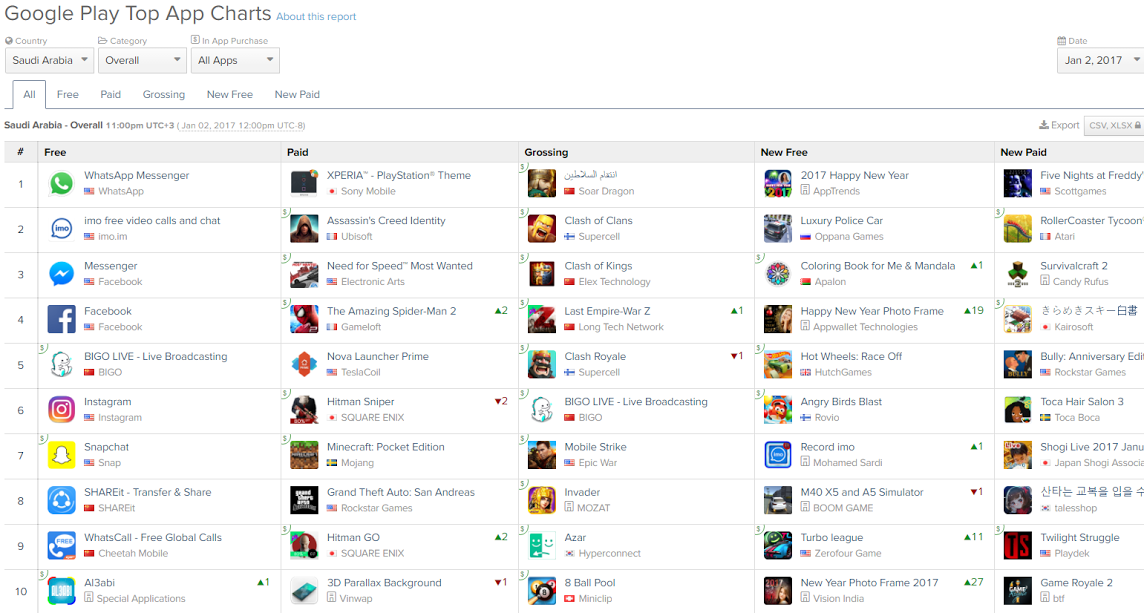The height and width of the screenshot is (613, 1144).
Task: Click the WhatsApp Messenger app icon
Action: (x=62, y=184)
